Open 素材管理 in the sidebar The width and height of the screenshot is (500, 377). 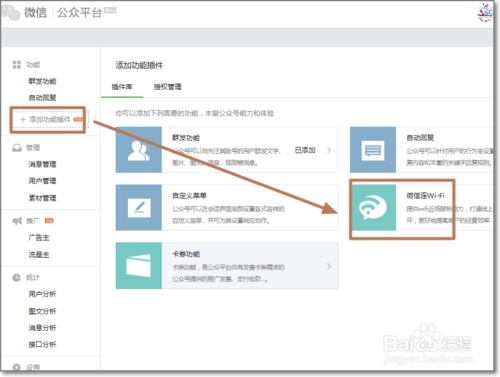[42, 198]
